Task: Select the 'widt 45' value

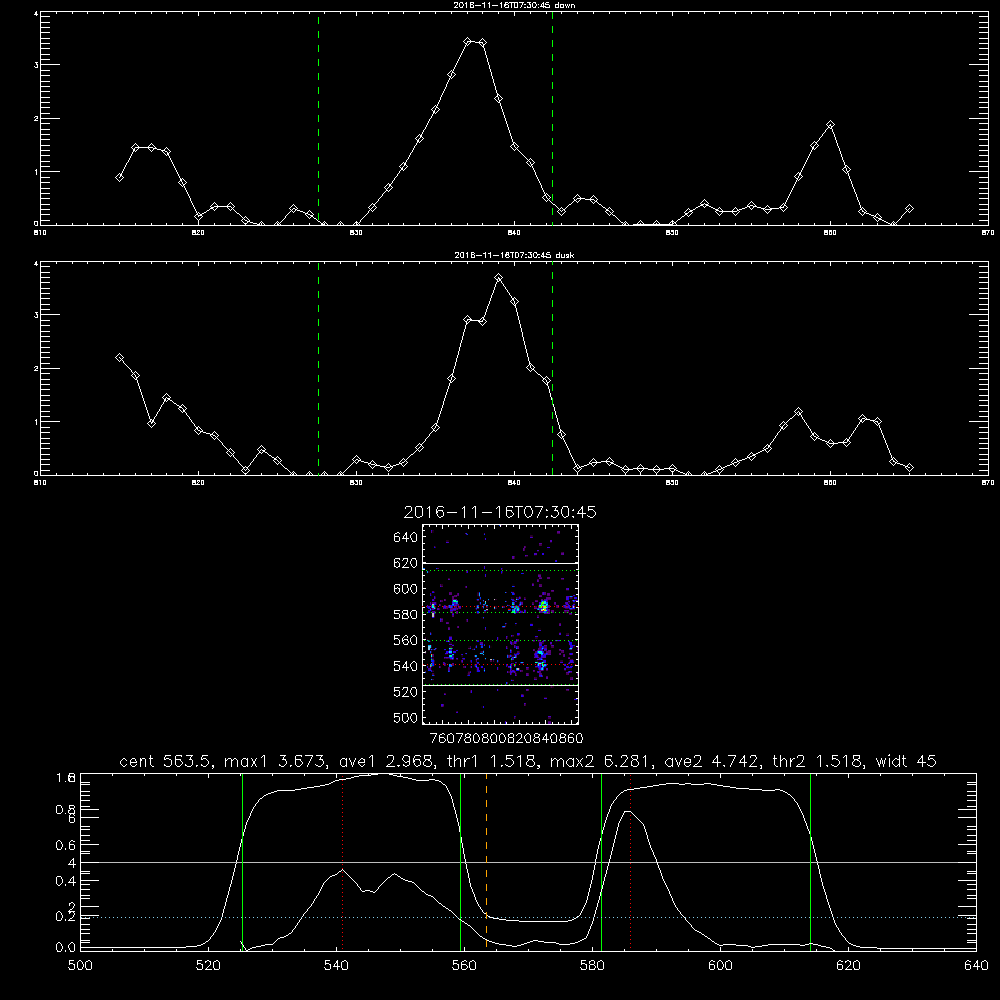Action: [906, 761]
